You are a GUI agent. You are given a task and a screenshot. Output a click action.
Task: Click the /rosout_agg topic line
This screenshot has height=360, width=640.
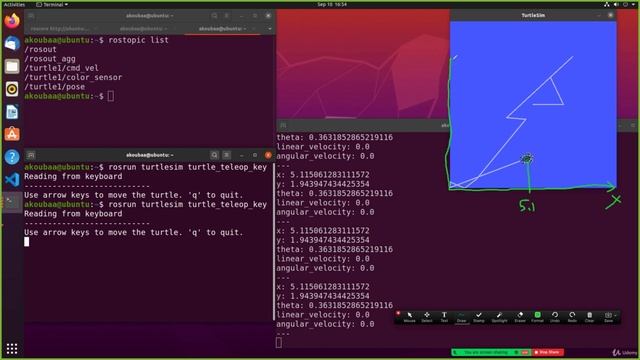click(x=50, y=59)
